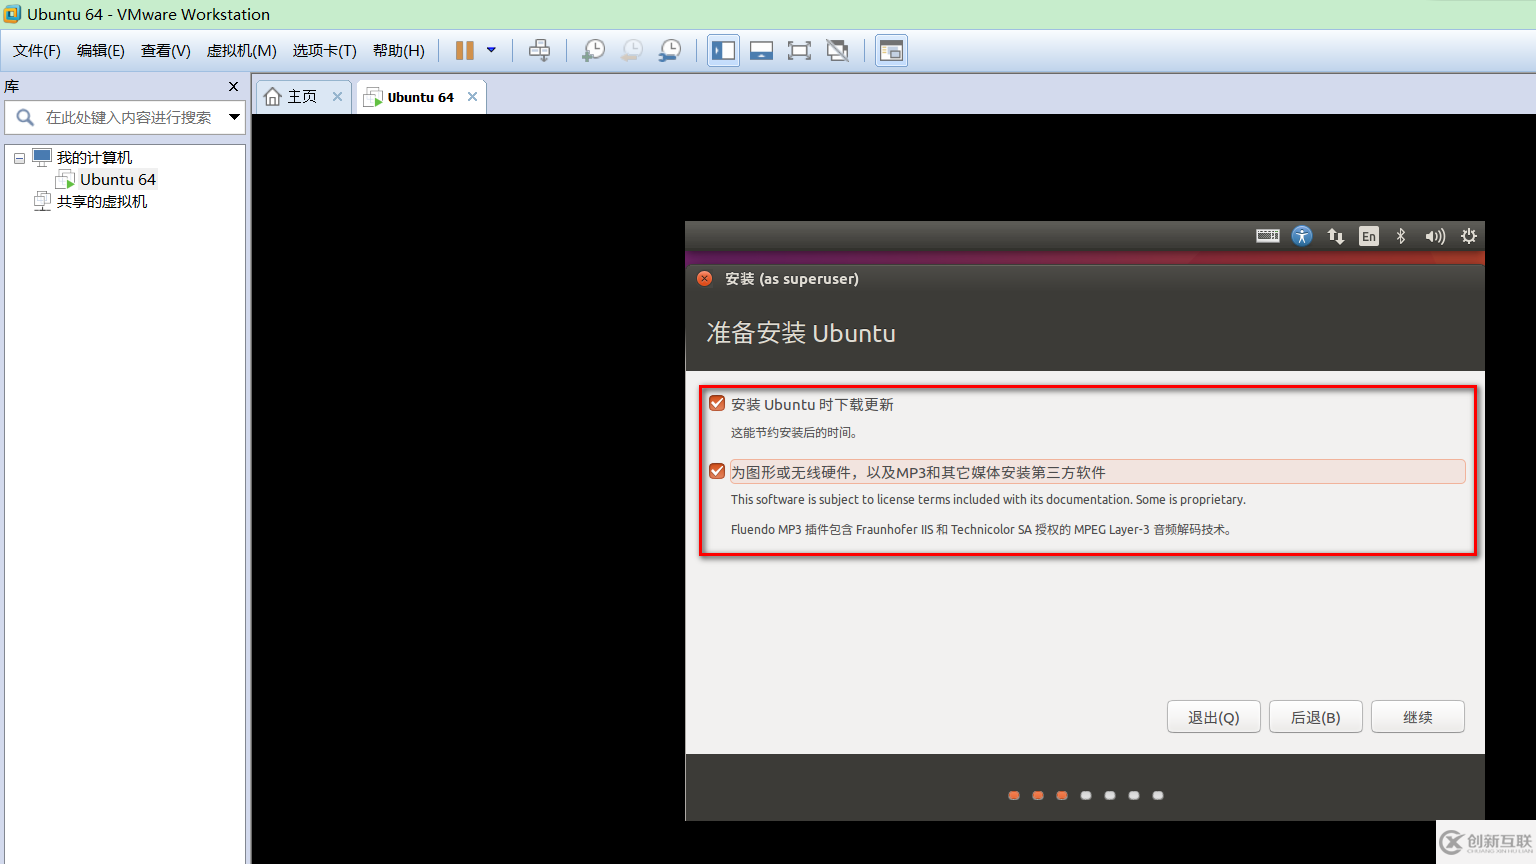Close the 库 library panel

pyautogui.click(x=234, y=87)
